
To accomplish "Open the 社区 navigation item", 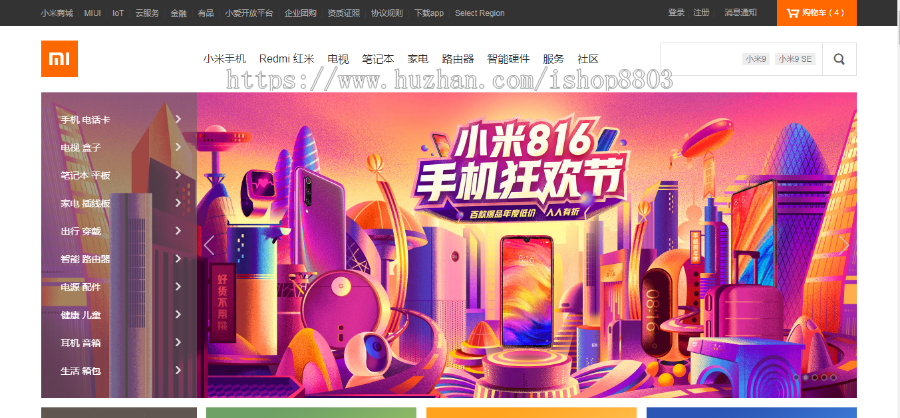I will pyautogui.click(x=588, y=59).
